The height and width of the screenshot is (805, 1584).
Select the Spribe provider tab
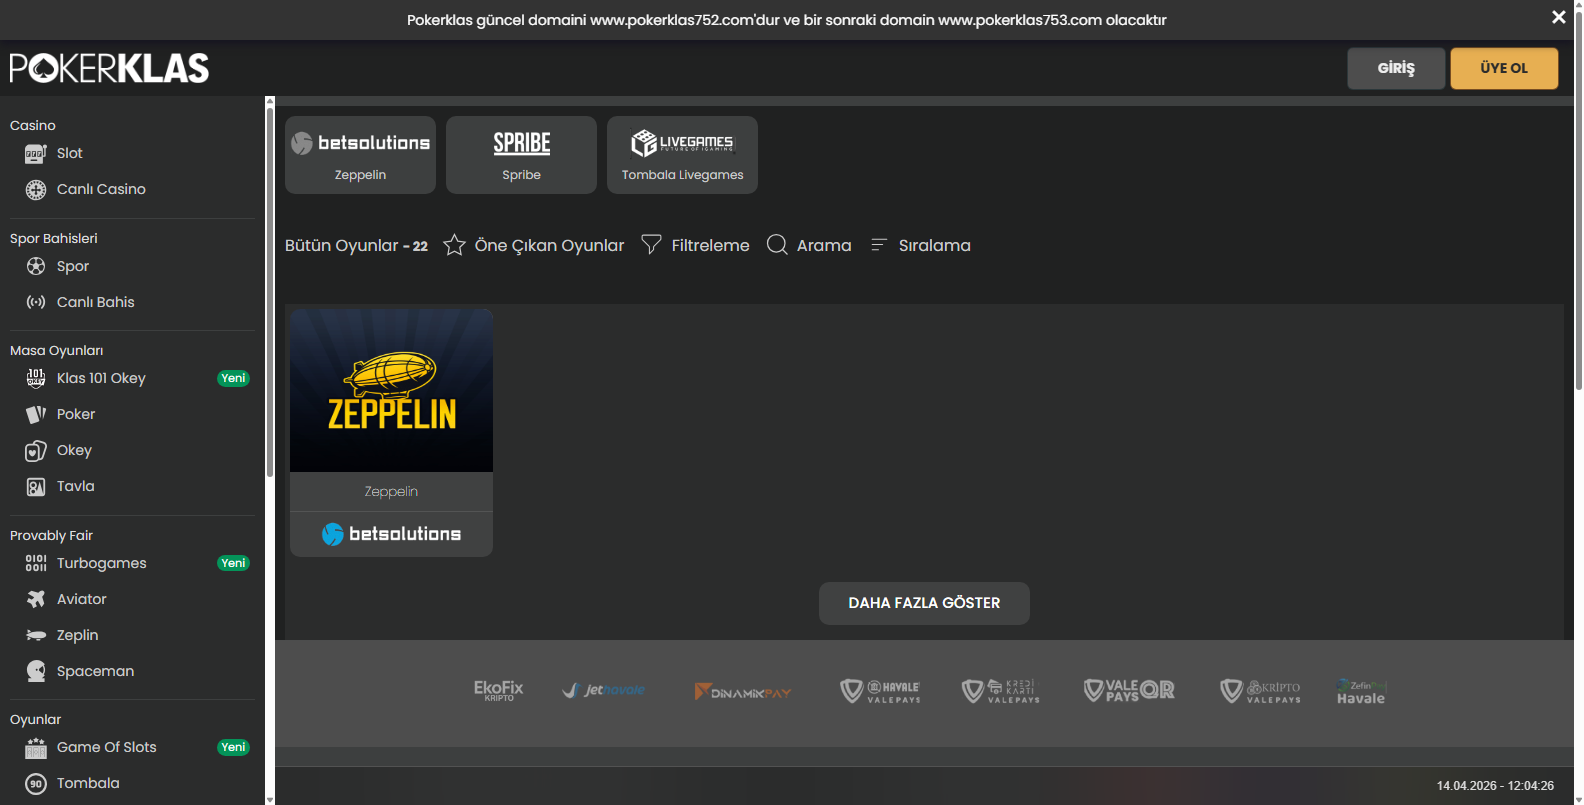pos(521,155)
